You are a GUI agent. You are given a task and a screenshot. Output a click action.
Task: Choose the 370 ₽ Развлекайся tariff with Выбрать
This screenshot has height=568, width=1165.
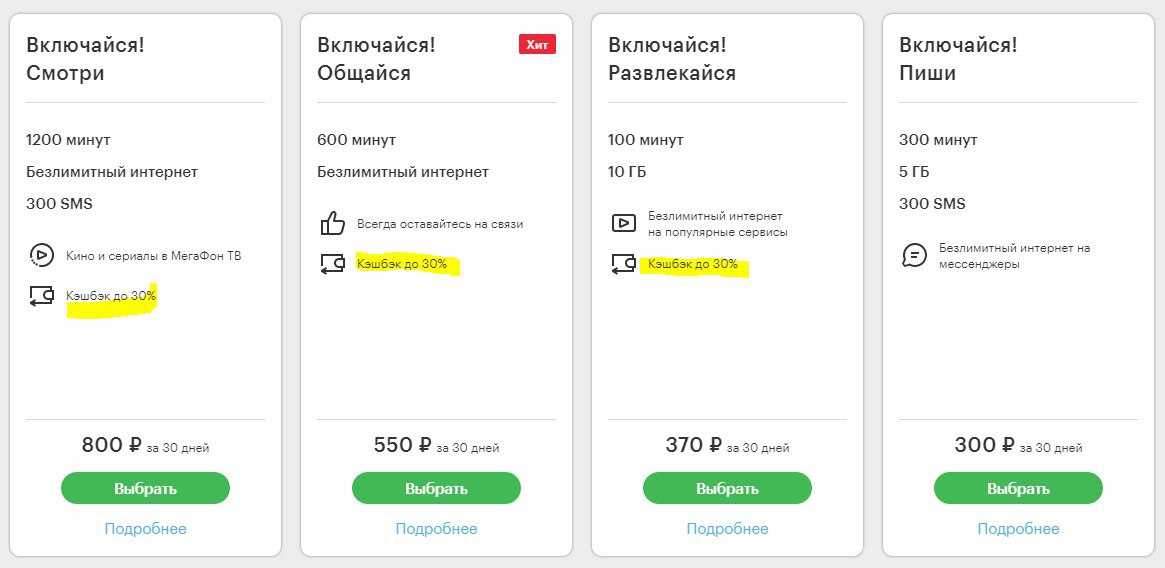tap(727, 488)
